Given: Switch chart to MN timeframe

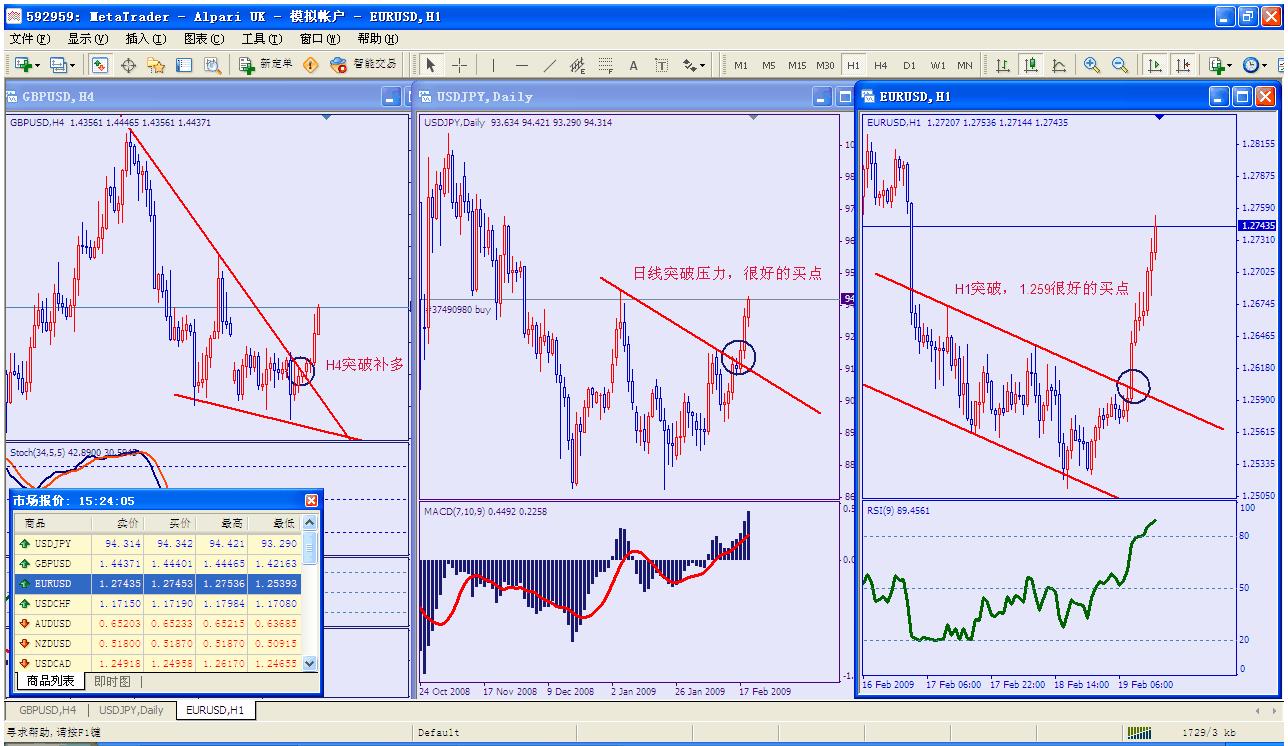Looking at the screenshot, I should tap(964, 65).
